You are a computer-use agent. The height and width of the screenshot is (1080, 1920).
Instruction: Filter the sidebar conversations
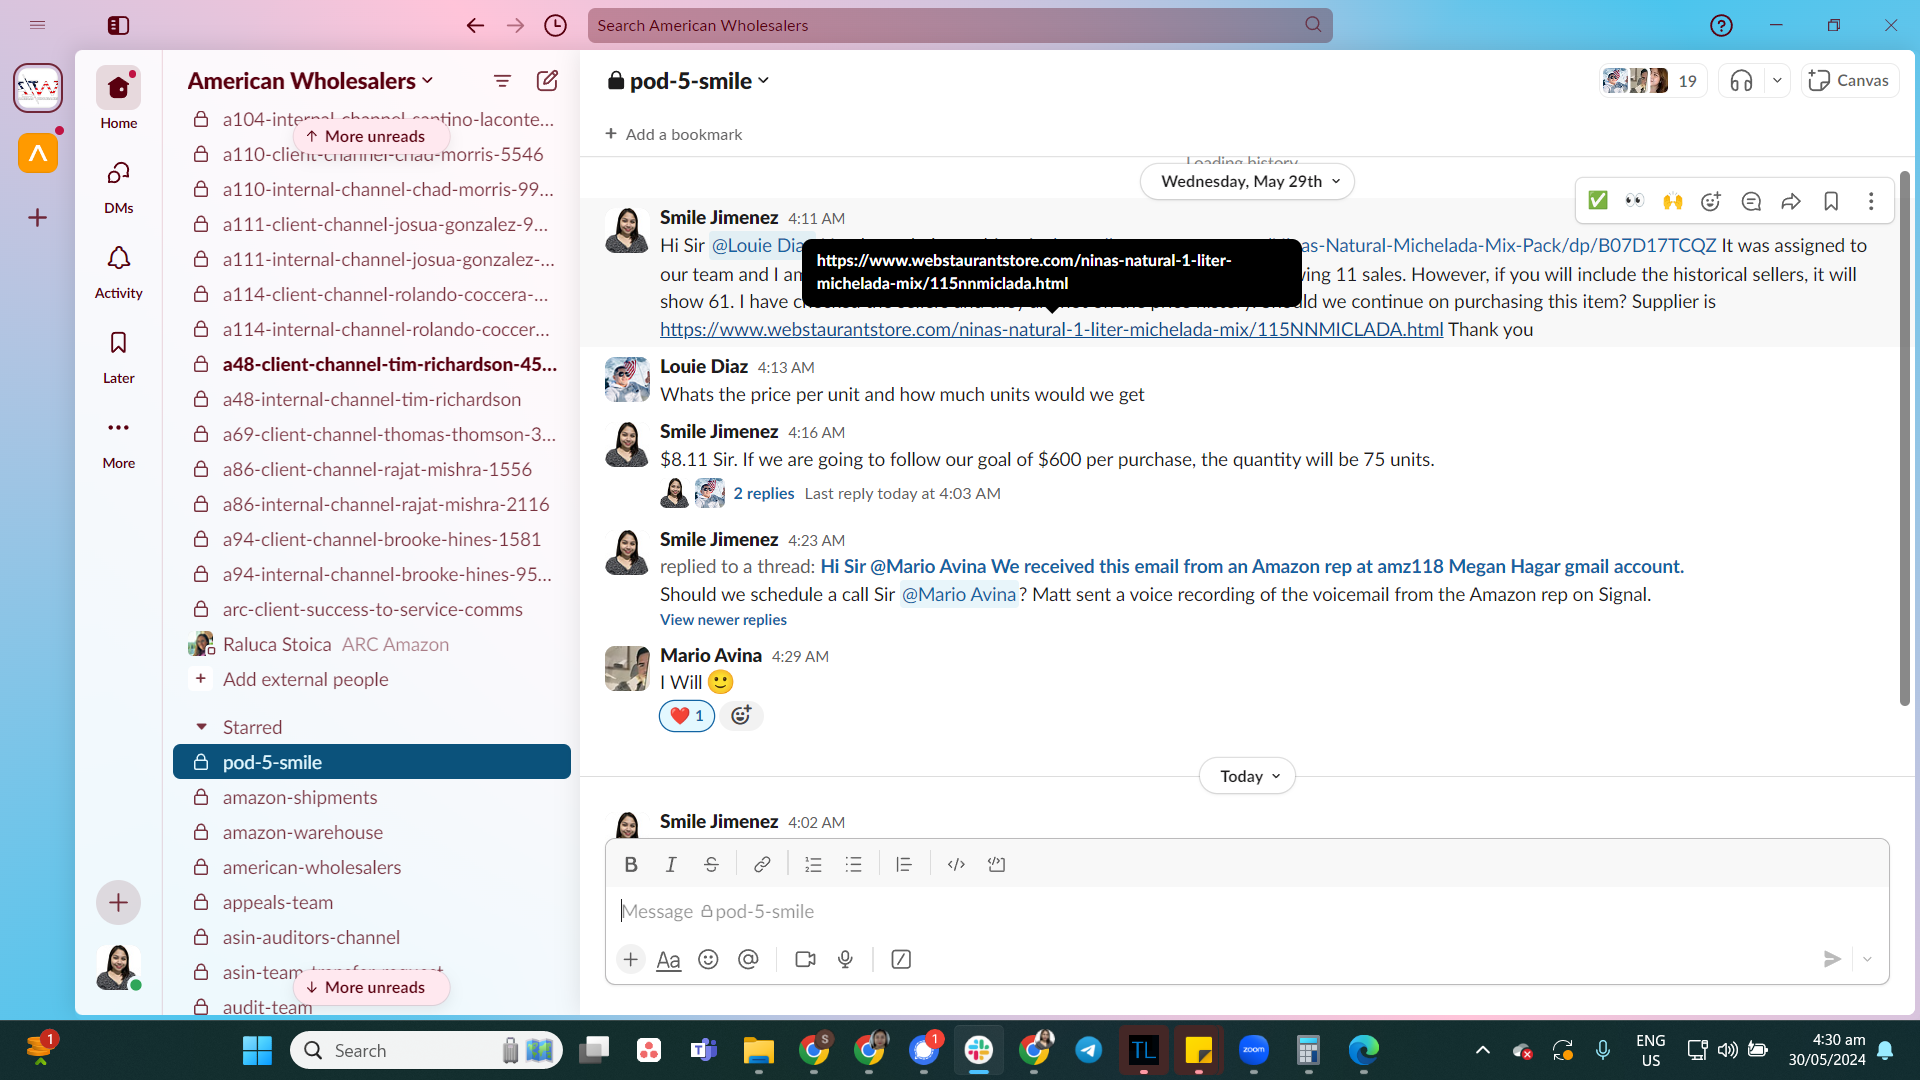(502, 81)
